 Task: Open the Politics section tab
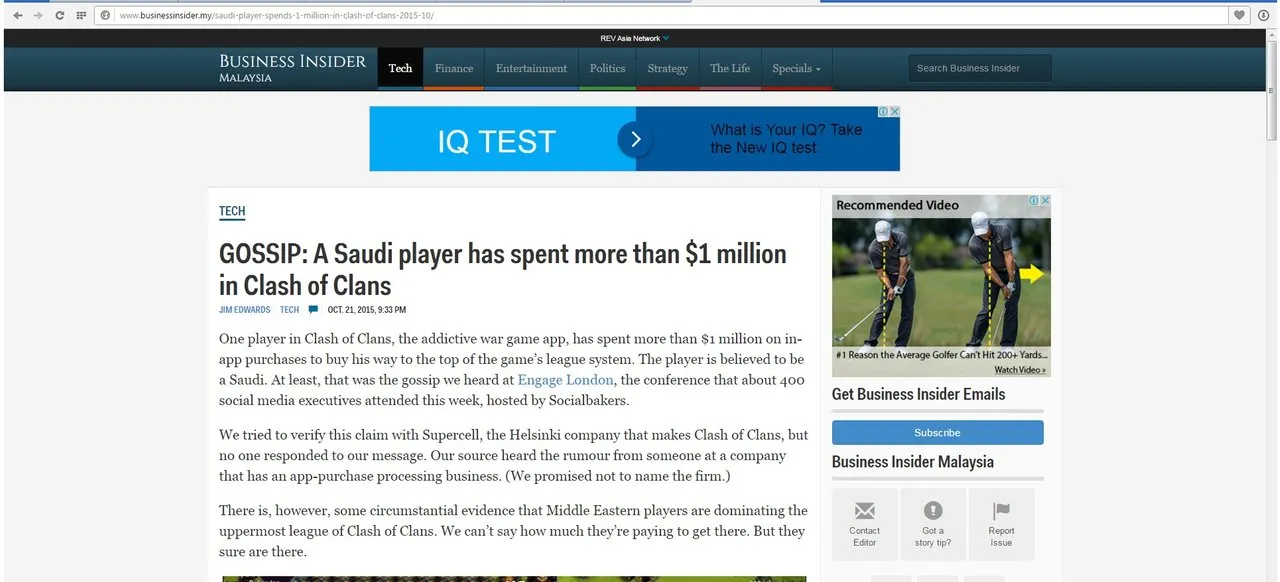click(x=607, y=68)
